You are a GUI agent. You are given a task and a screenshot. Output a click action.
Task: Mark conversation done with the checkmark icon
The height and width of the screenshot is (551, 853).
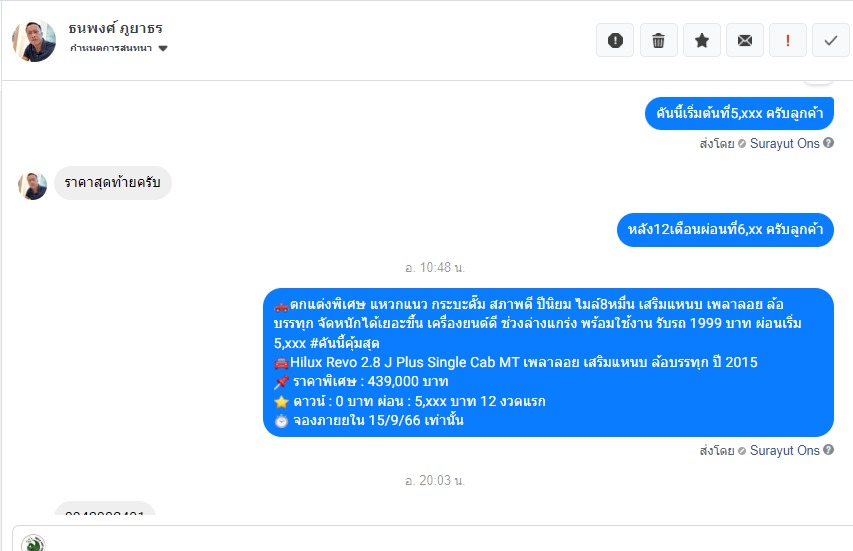coord(831,40)
